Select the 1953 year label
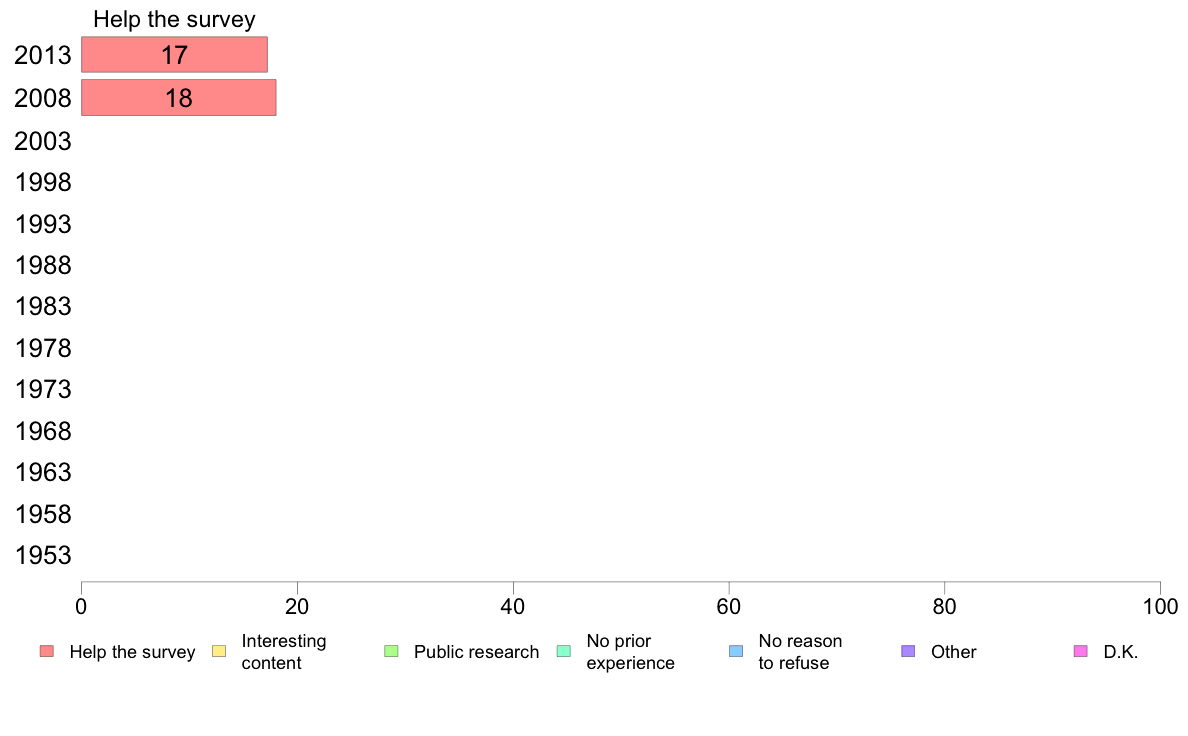The height and width of the screenshot is (736, 1188). tap(43, 555)
